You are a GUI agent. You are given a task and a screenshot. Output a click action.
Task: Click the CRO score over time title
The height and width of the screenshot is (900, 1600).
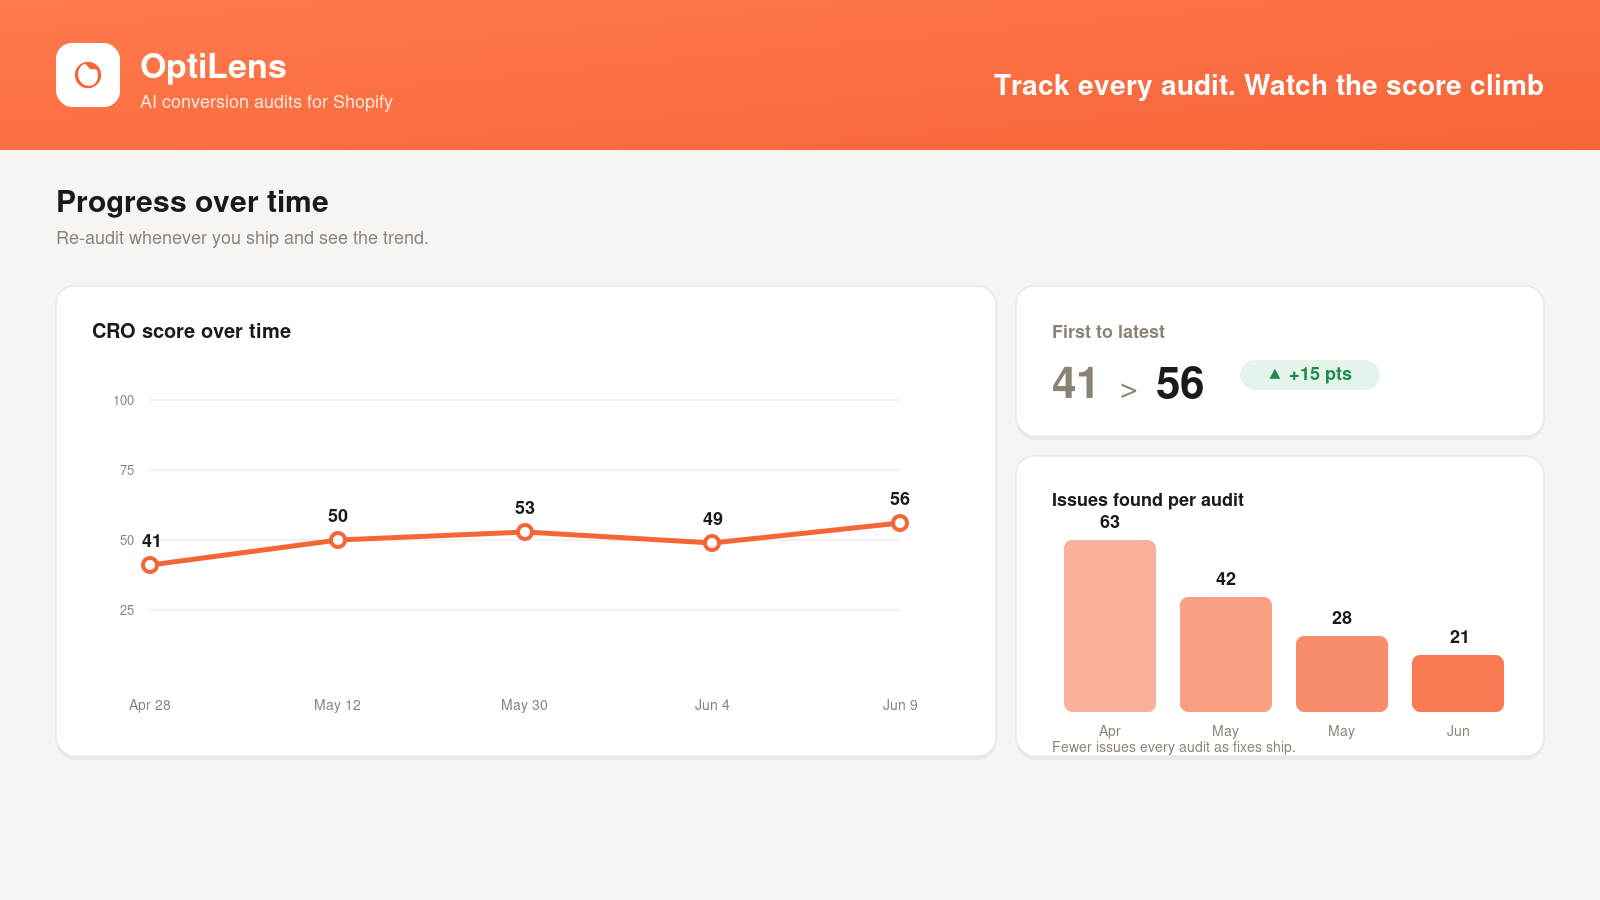tap(191, 331)
